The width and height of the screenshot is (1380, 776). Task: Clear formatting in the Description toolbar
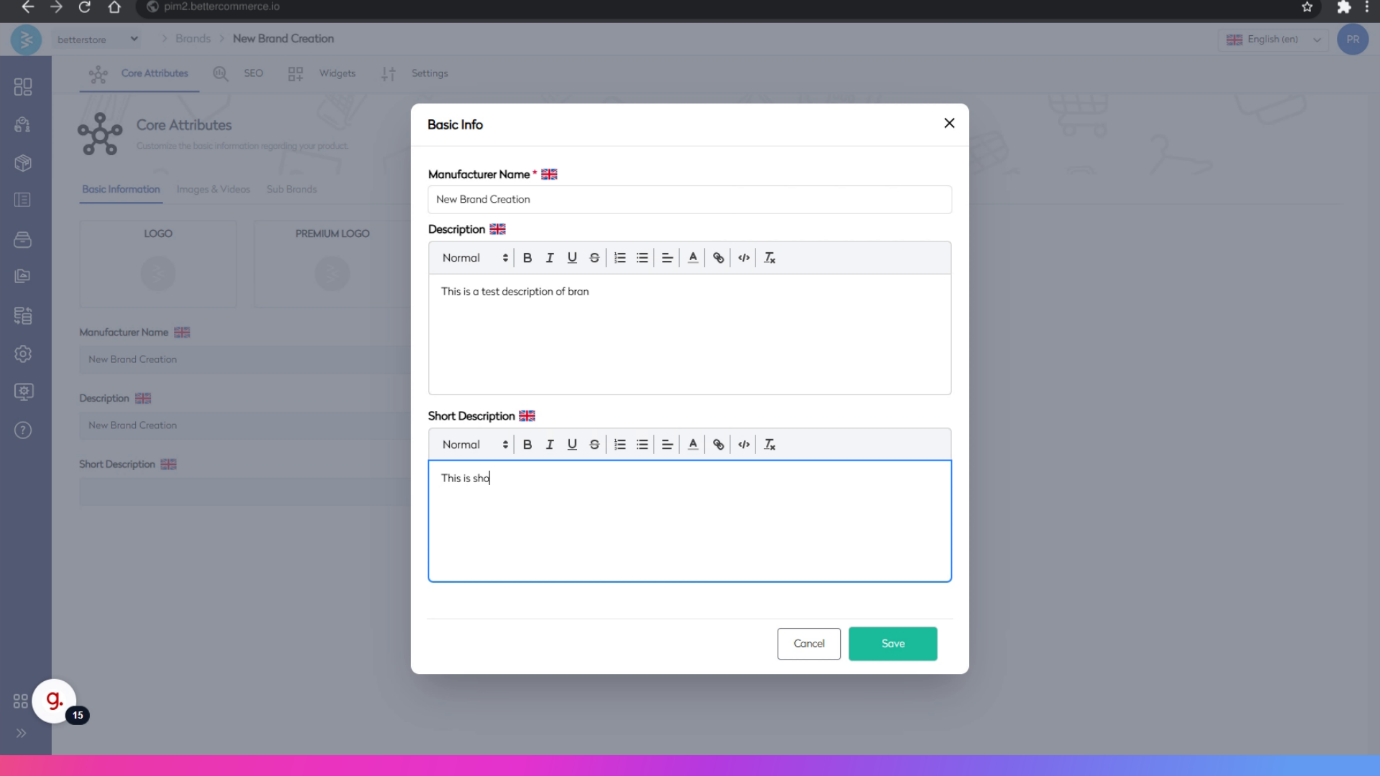coord(770,258)
